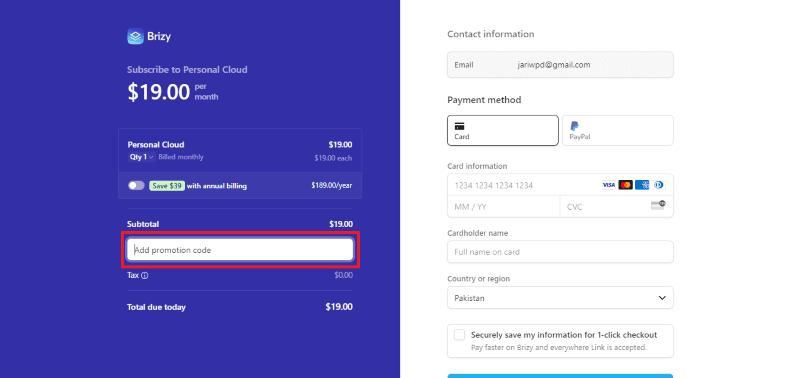The height and width of the screenshot is (378, 800).
Task: Click the PayPal logo icon
Action: point(574,126)
